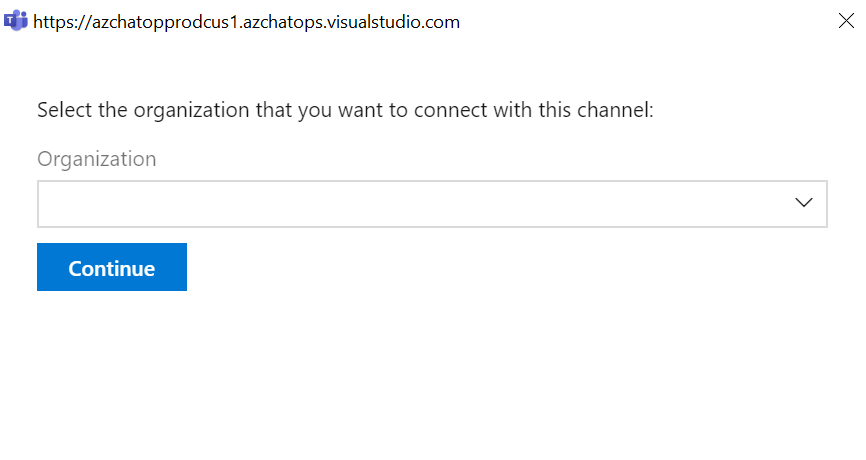This screenshot has height=460, width=866.
Task: Close the dialog with the X icon
Action: (x=846, y=21)
